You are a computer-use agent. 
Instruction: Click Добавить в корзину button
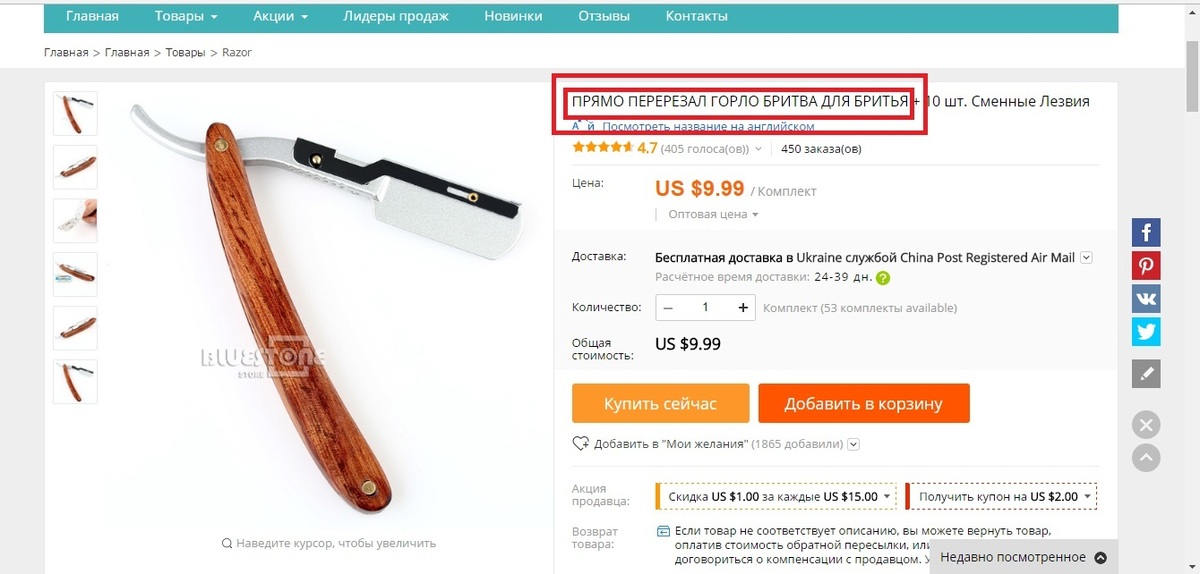tap(864, 404)
